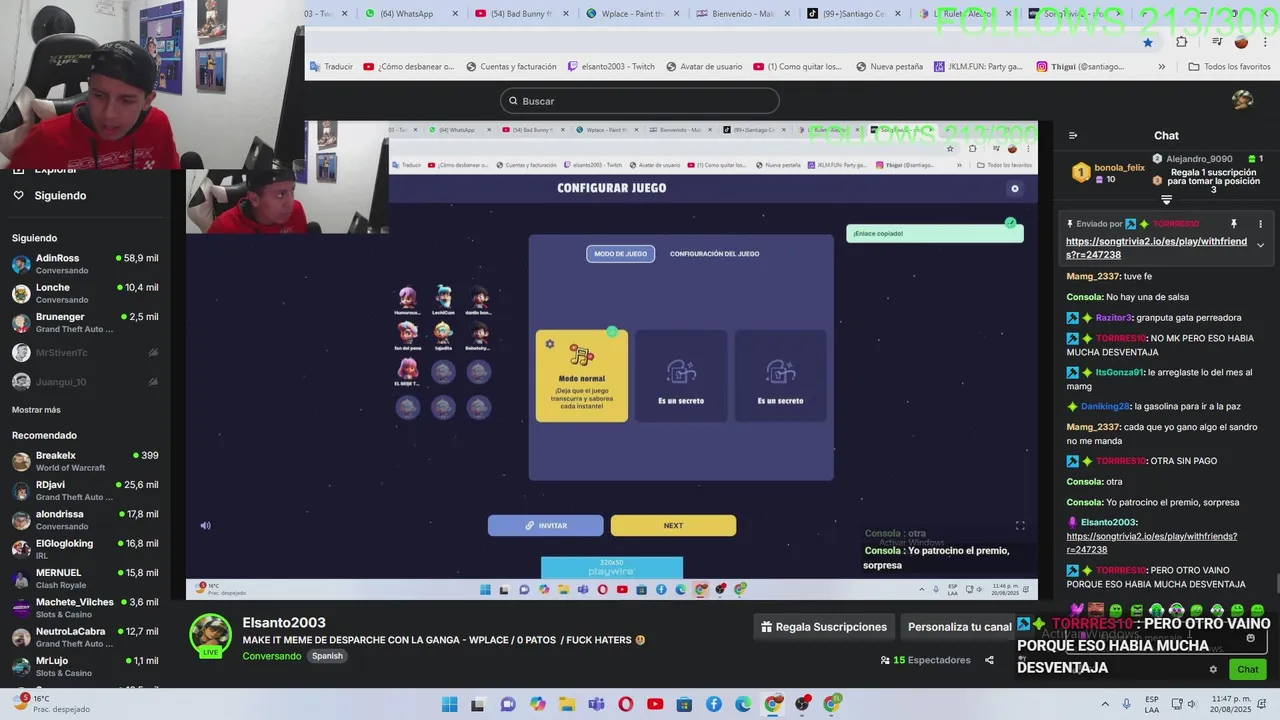Image resolution: width=1280 pixels, height=720 pixels.
Task: Open the Traducir bookmark
Action: coord(331,67)
